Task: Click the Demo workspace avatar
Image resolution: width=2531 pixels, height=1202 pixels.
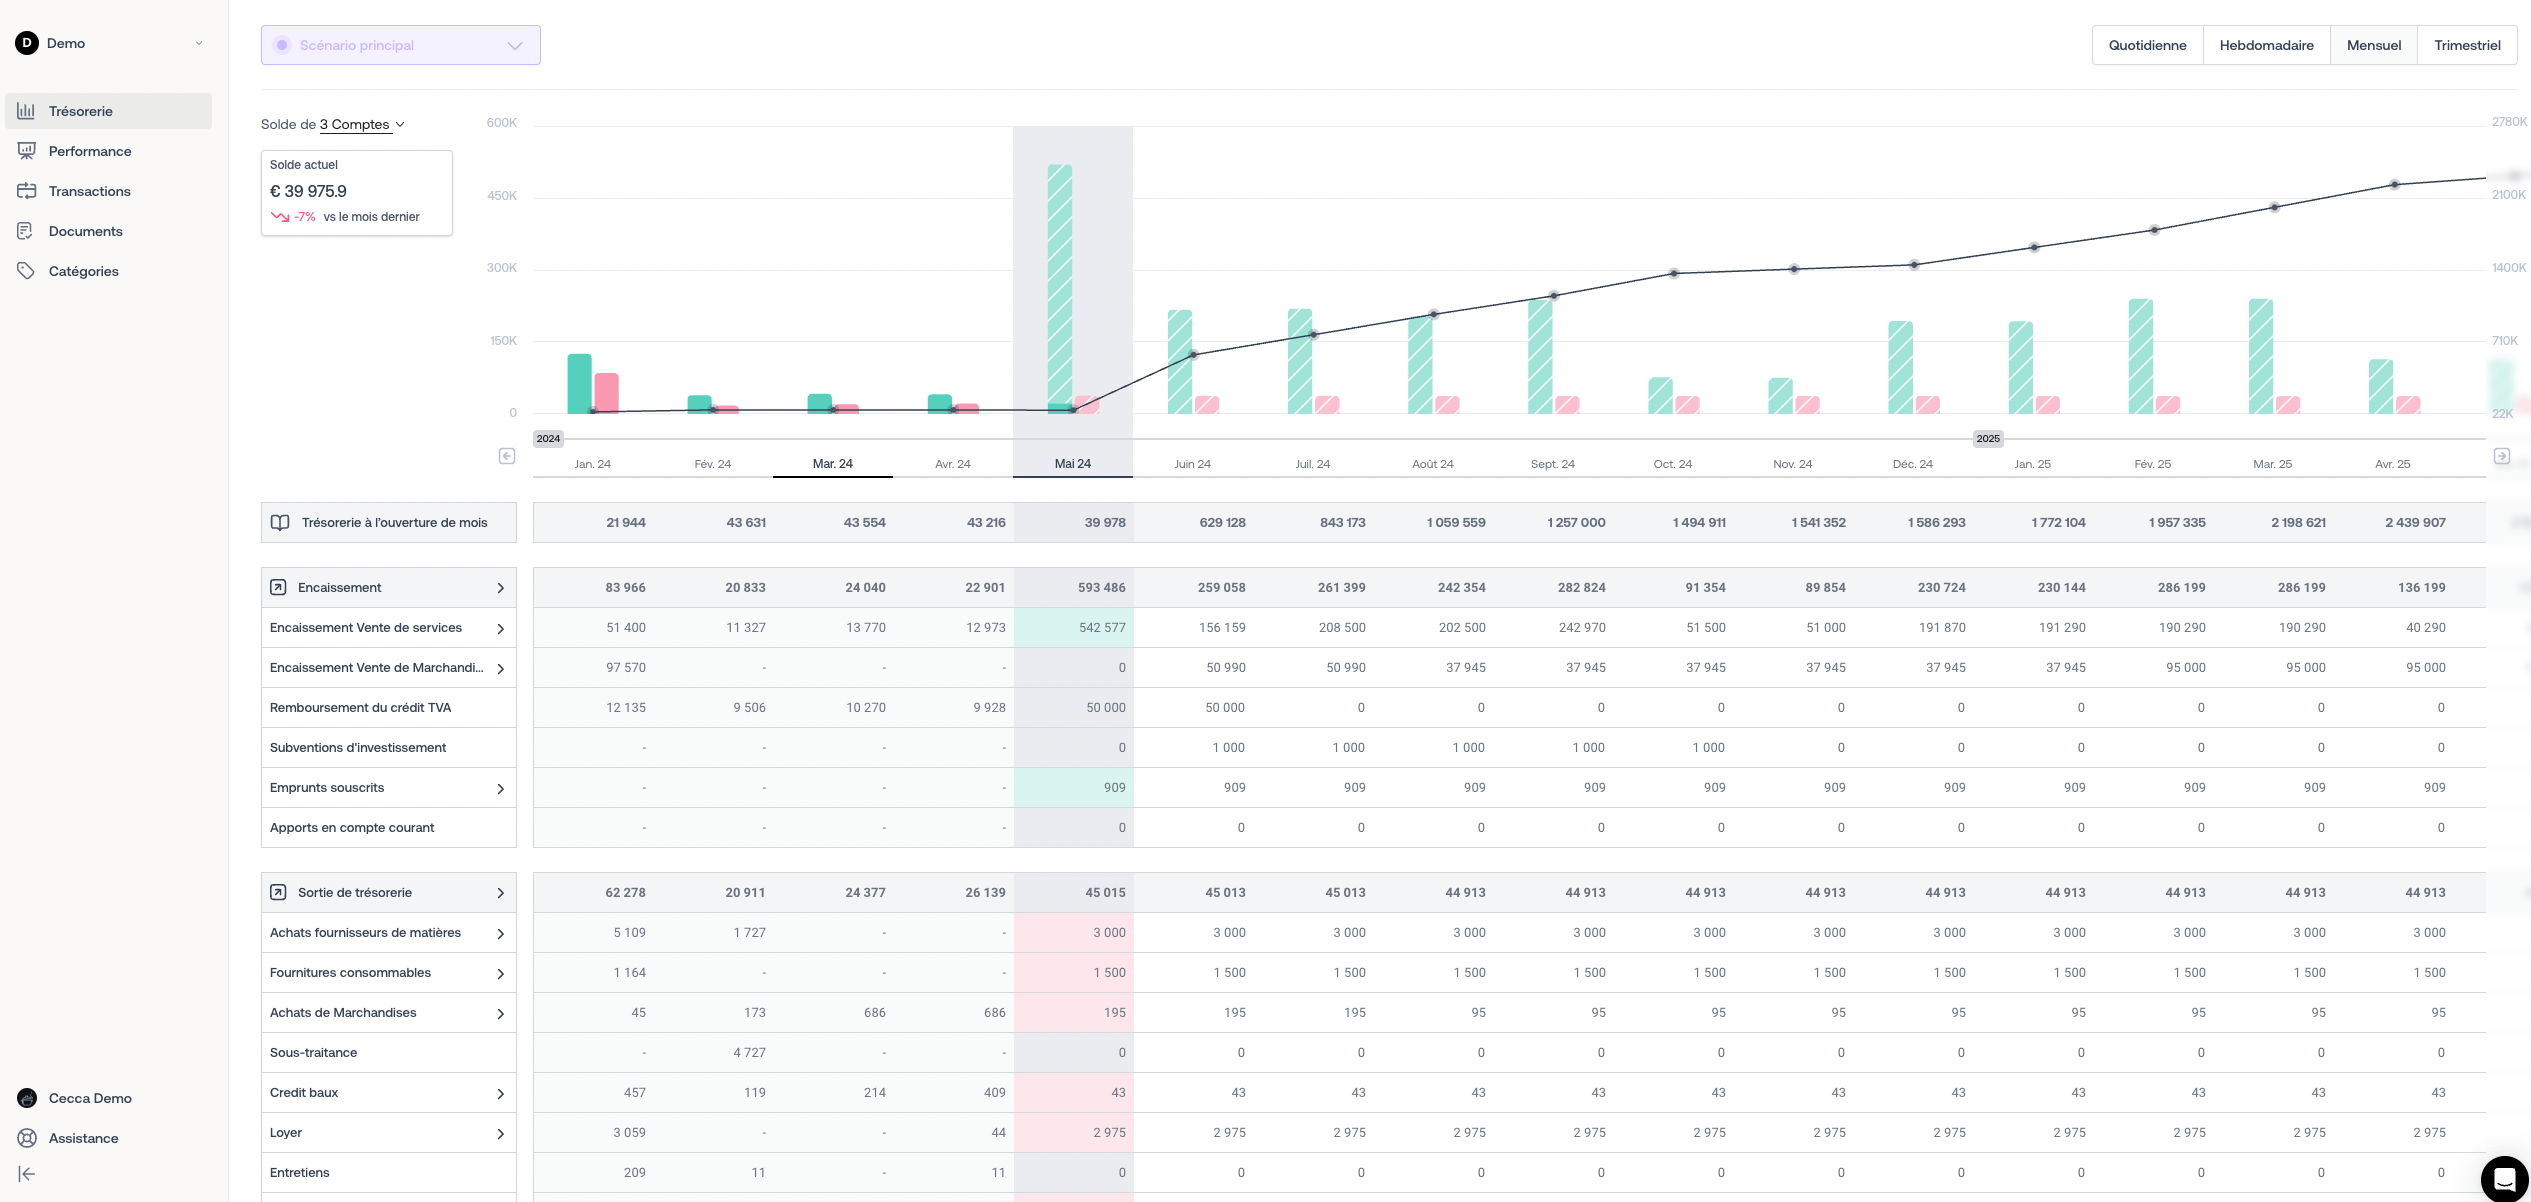Action: click(x=27, y=43)
